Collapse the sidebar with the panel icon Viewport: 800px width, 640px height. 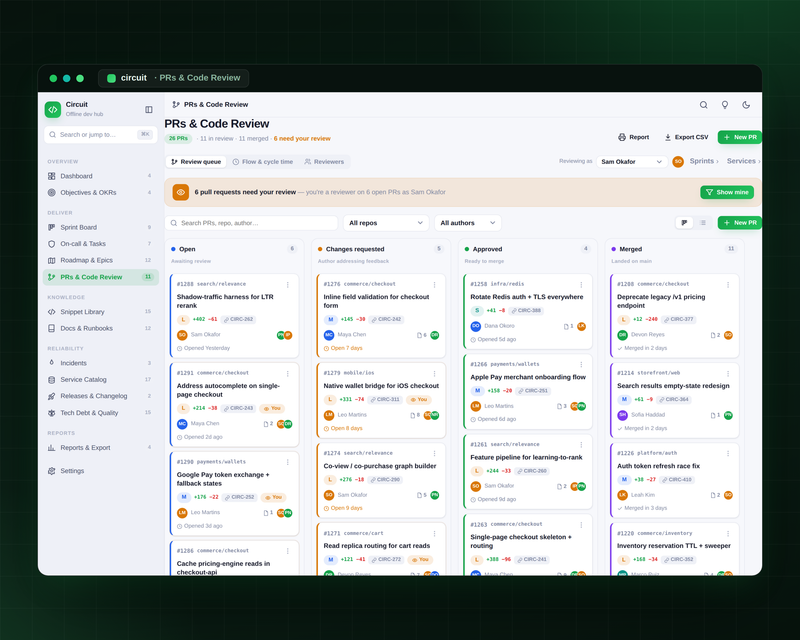[x=148, y=109]
